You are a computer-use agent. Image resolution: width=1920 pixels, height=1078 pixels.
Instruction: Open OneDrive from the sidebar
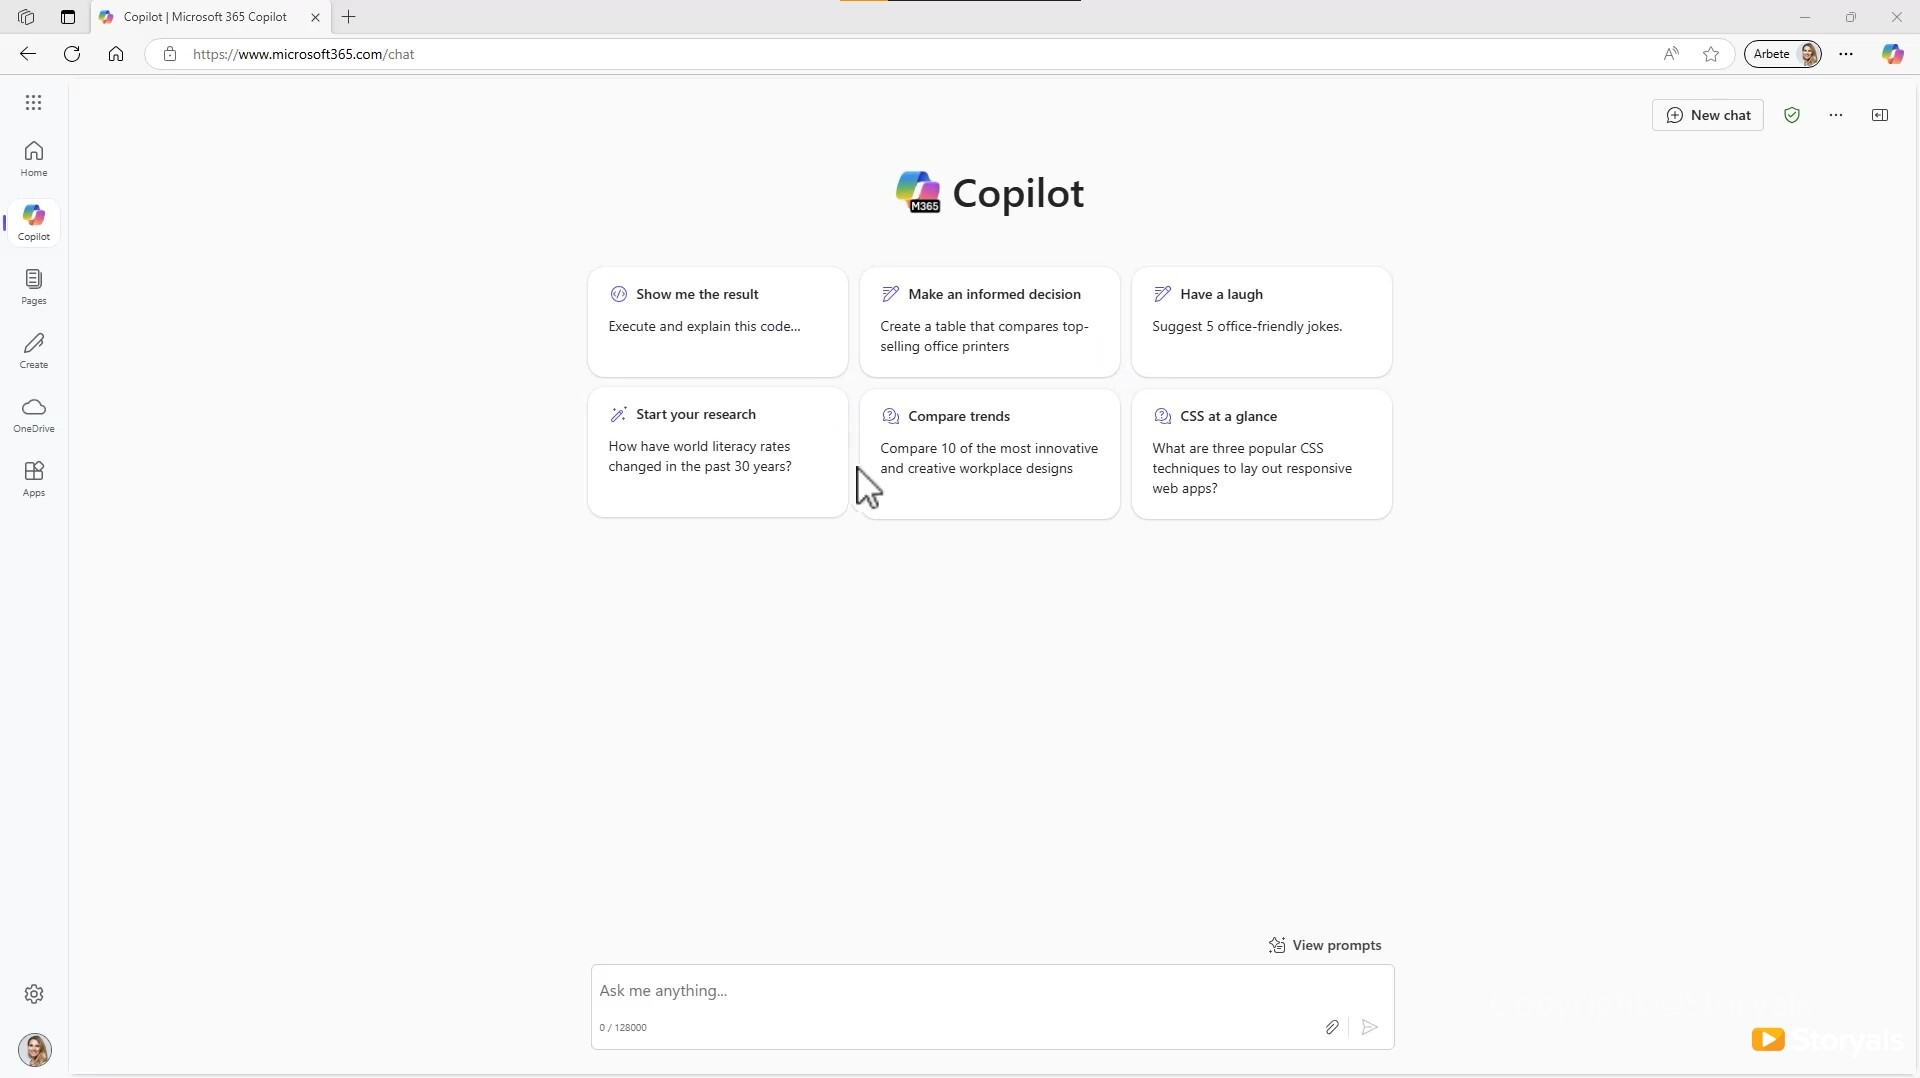34,415
